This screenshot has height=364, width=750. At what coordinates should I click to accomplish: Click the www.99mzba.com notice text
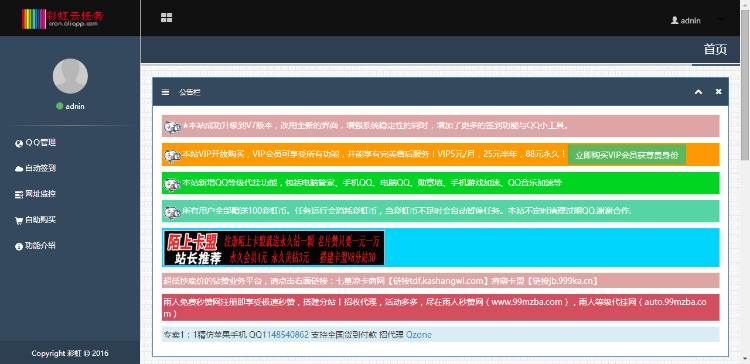tap(527, 302)
